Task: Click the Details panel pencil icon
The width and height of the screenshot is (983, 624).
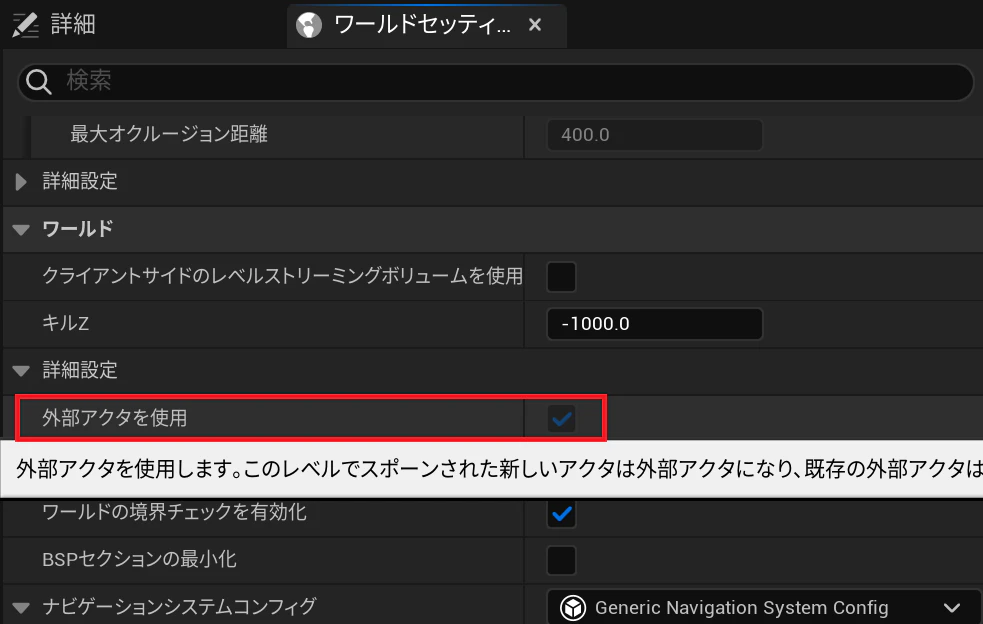Action: coord(26,25)
